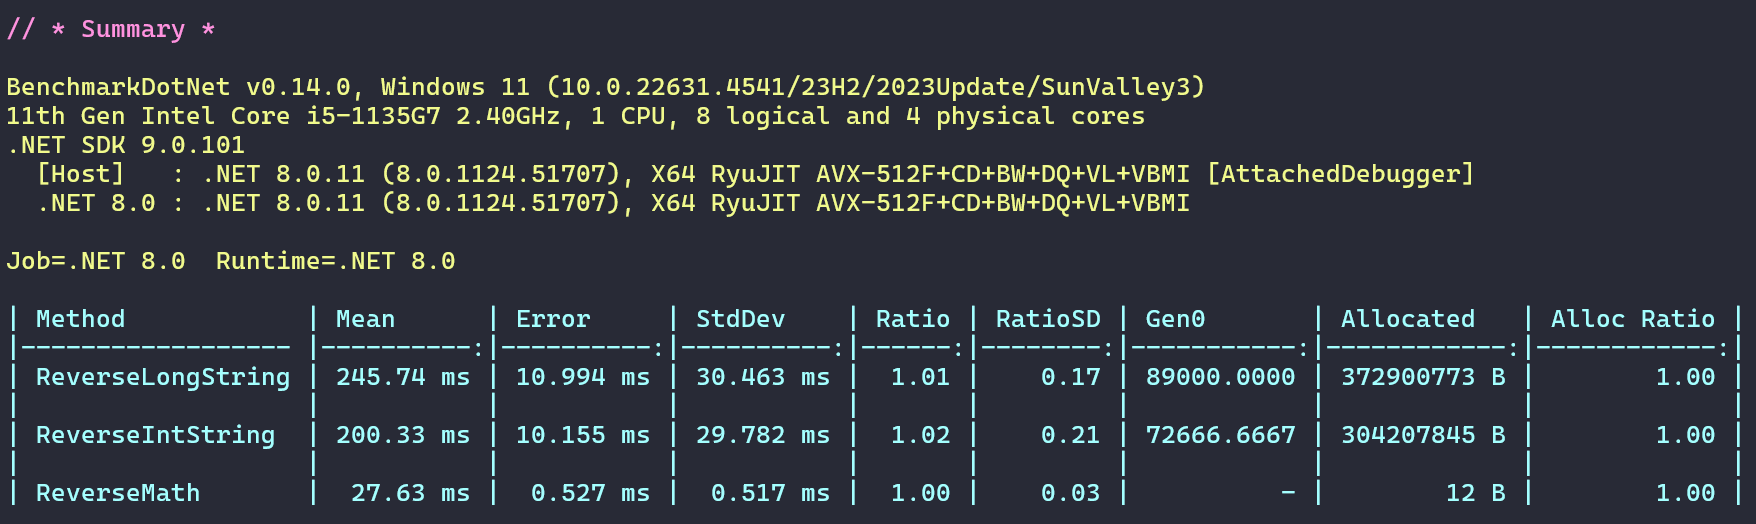
Task: Click the Job=.NET 8.0 text
Action: (x=96, y=261)
